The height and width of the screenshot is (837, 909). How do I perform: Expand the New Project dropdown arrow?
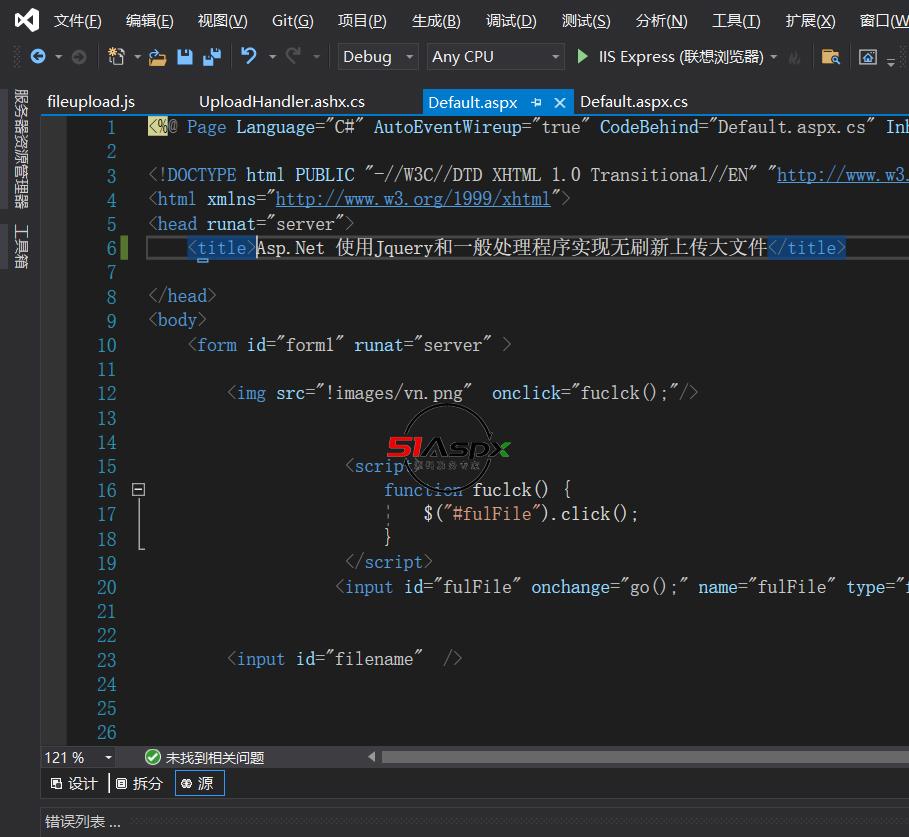point(137,57)
